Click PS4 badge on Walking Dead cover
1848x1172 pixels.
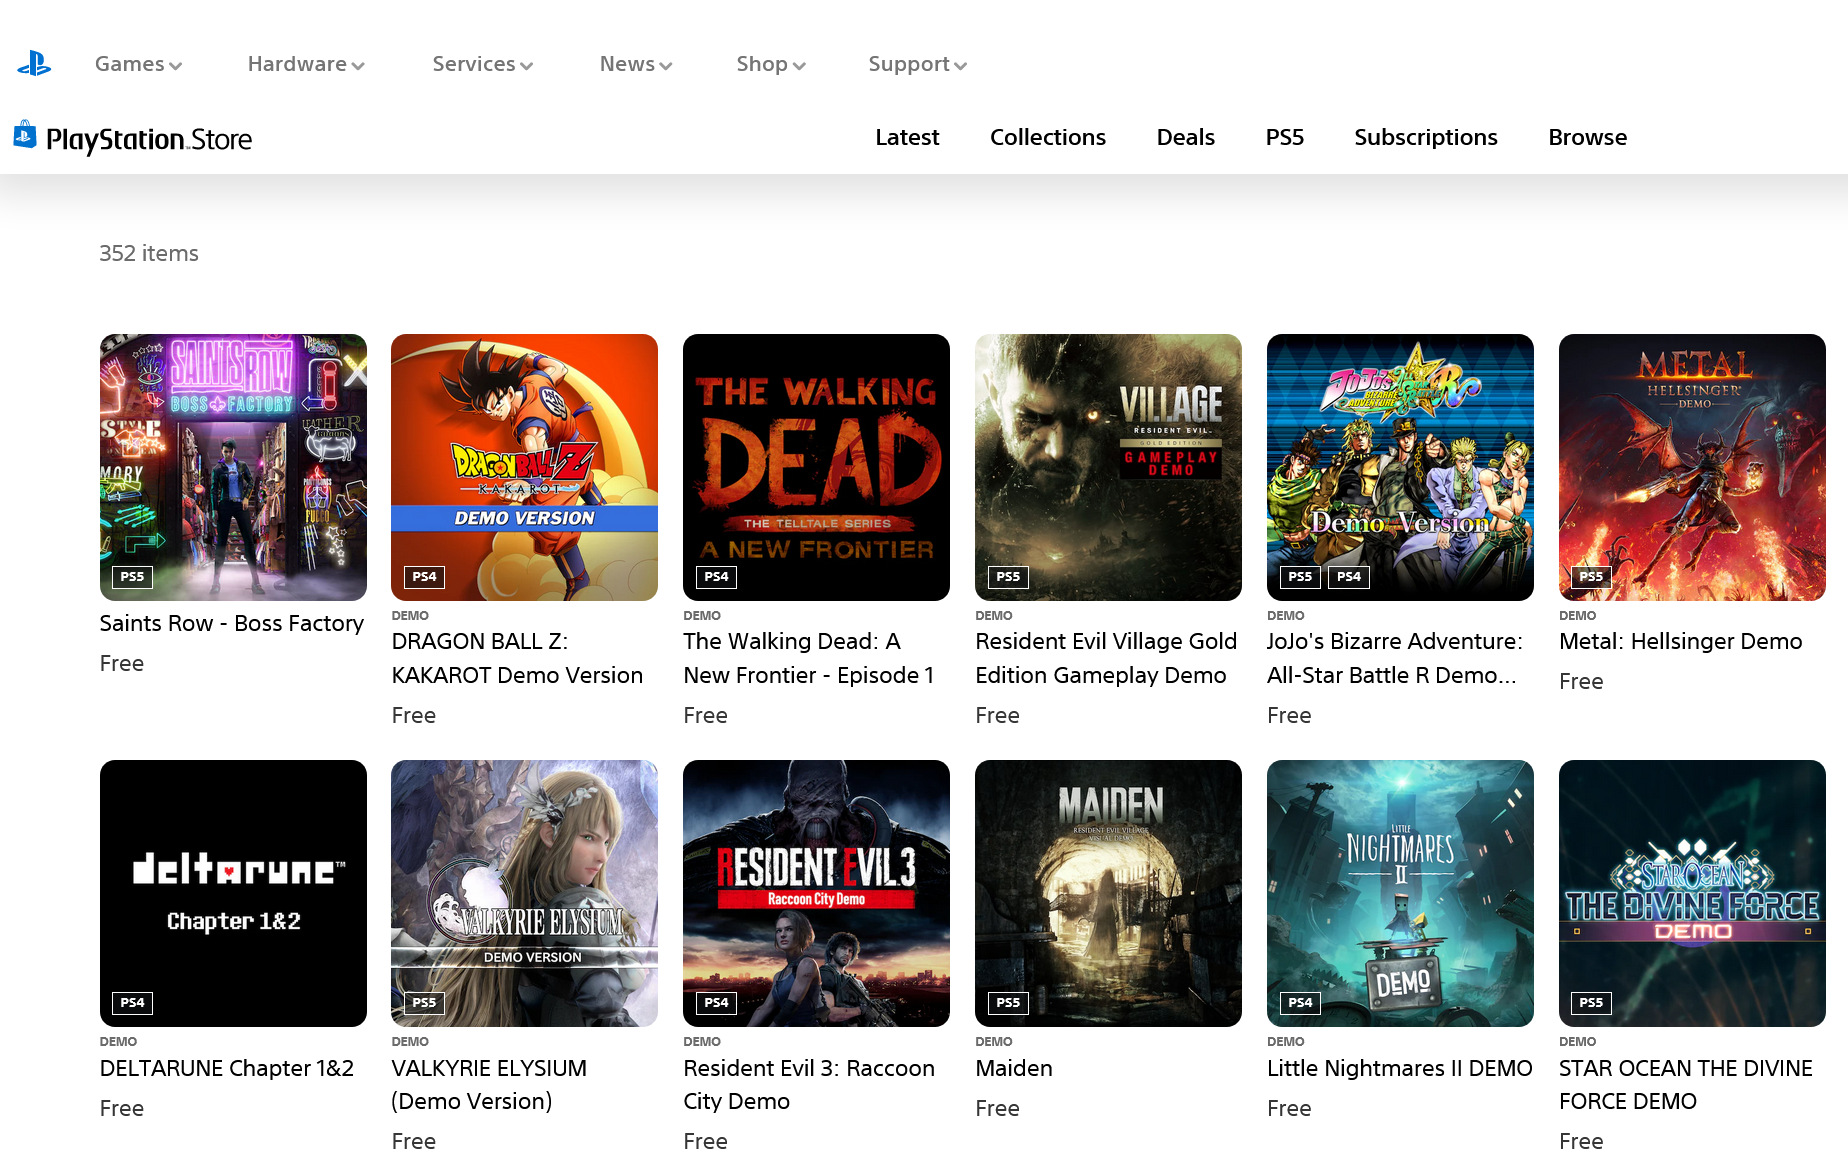pyautogui.click(x=716, y=577)
